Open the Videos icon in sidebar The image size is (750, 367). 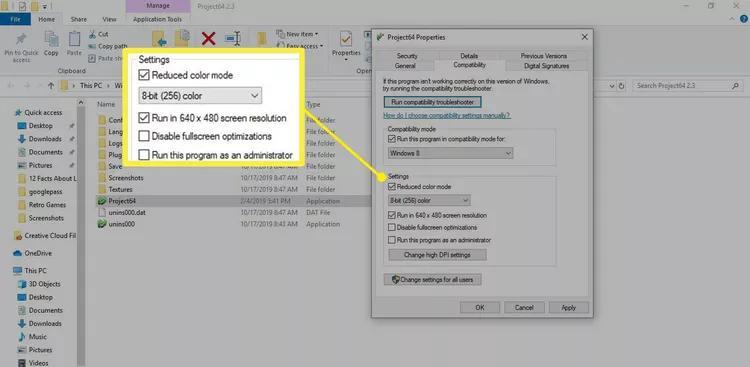tap(22, 363)
